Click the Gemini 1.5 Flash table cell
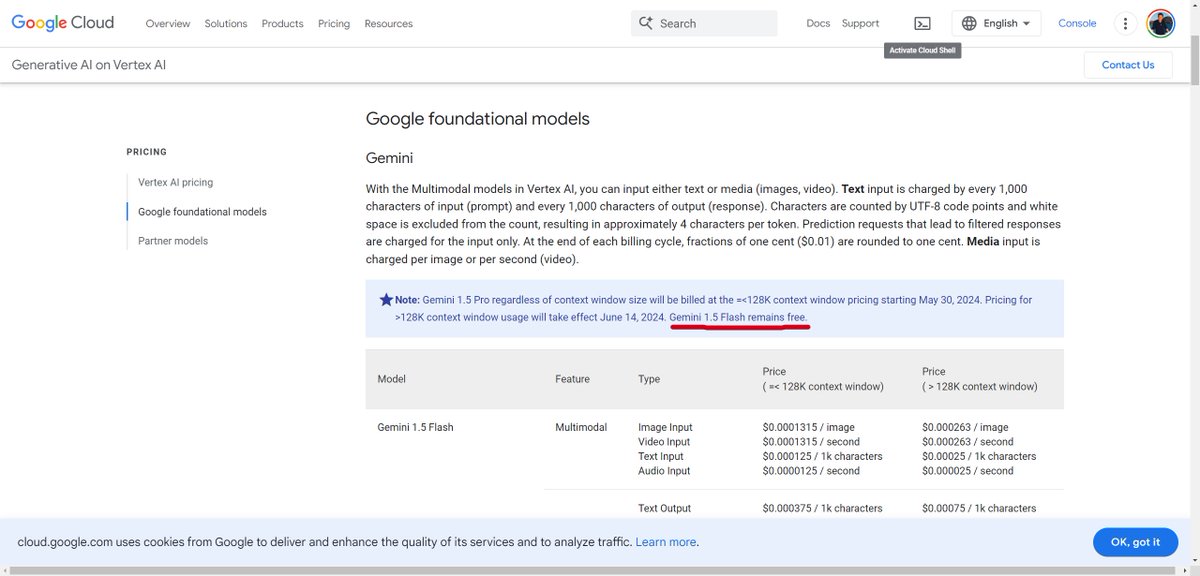The width and height of the screenshot is (1200, 576). tap(415, 427)
